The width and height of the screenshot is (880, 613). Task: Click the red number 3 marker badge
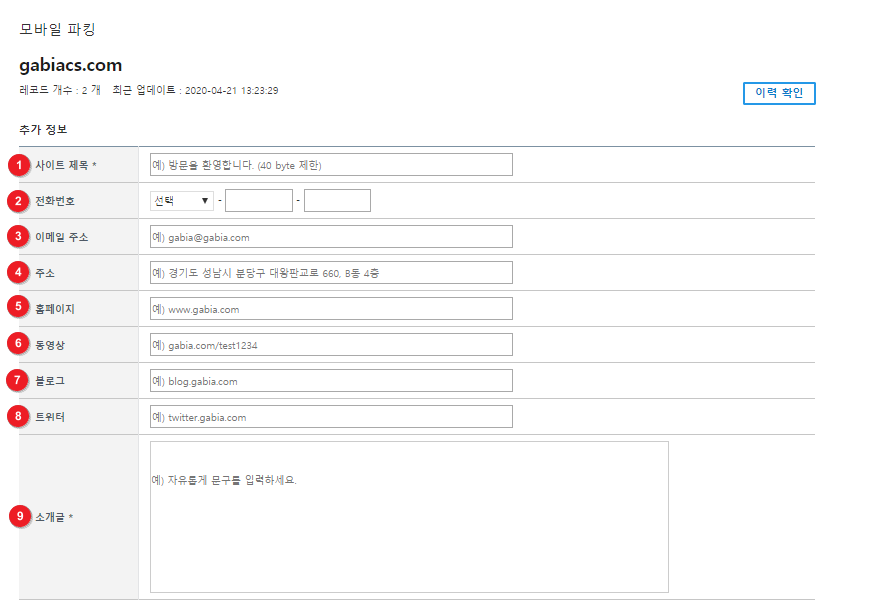(x=19, y=236)
